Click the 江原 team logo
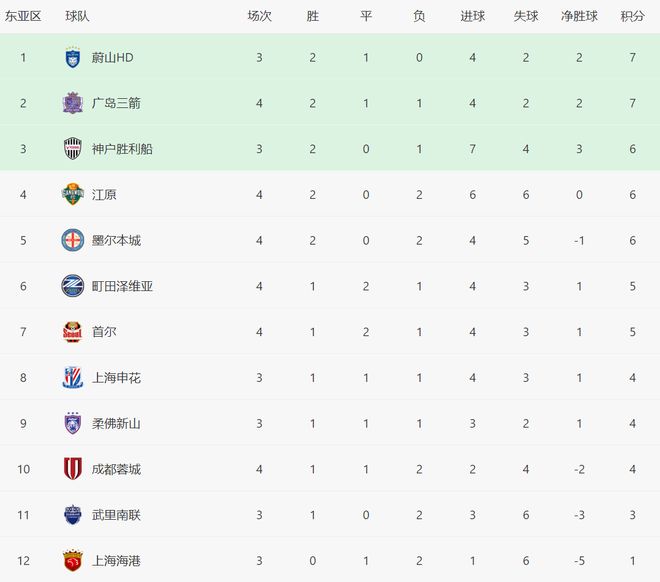The height and width of the screenshot is (582, 660). coord(72,195)
